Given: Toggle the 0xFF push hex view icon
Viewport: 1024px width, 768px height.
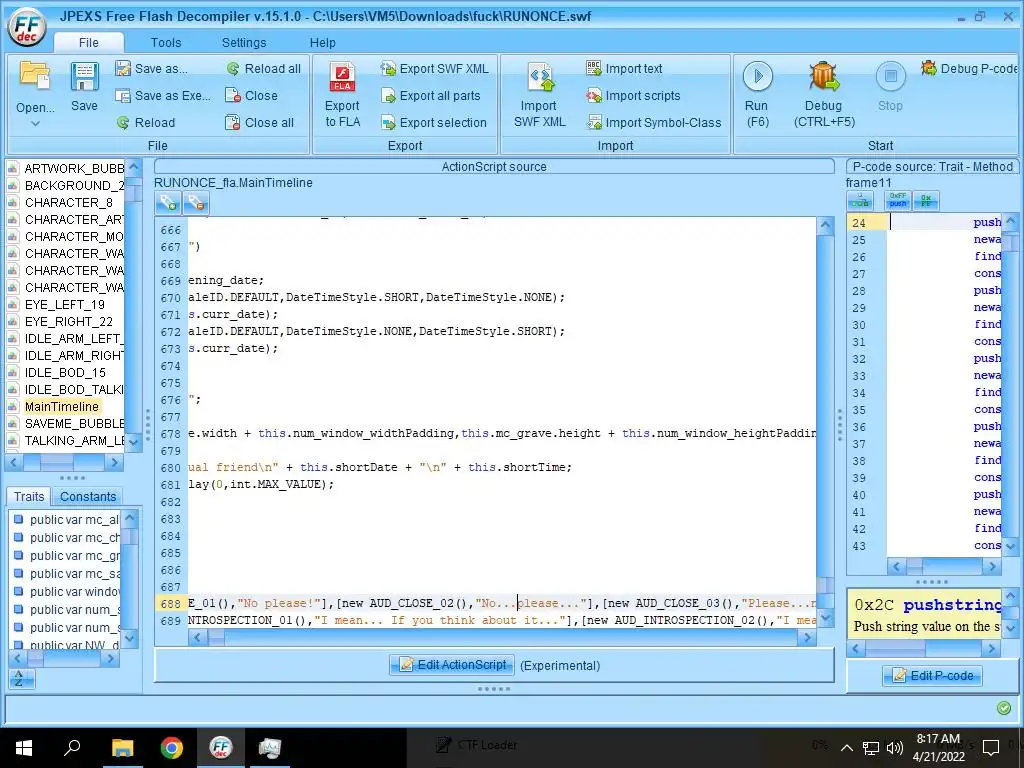Looking at the screenshot, I should pyautogui.click(x=898, y=200).
